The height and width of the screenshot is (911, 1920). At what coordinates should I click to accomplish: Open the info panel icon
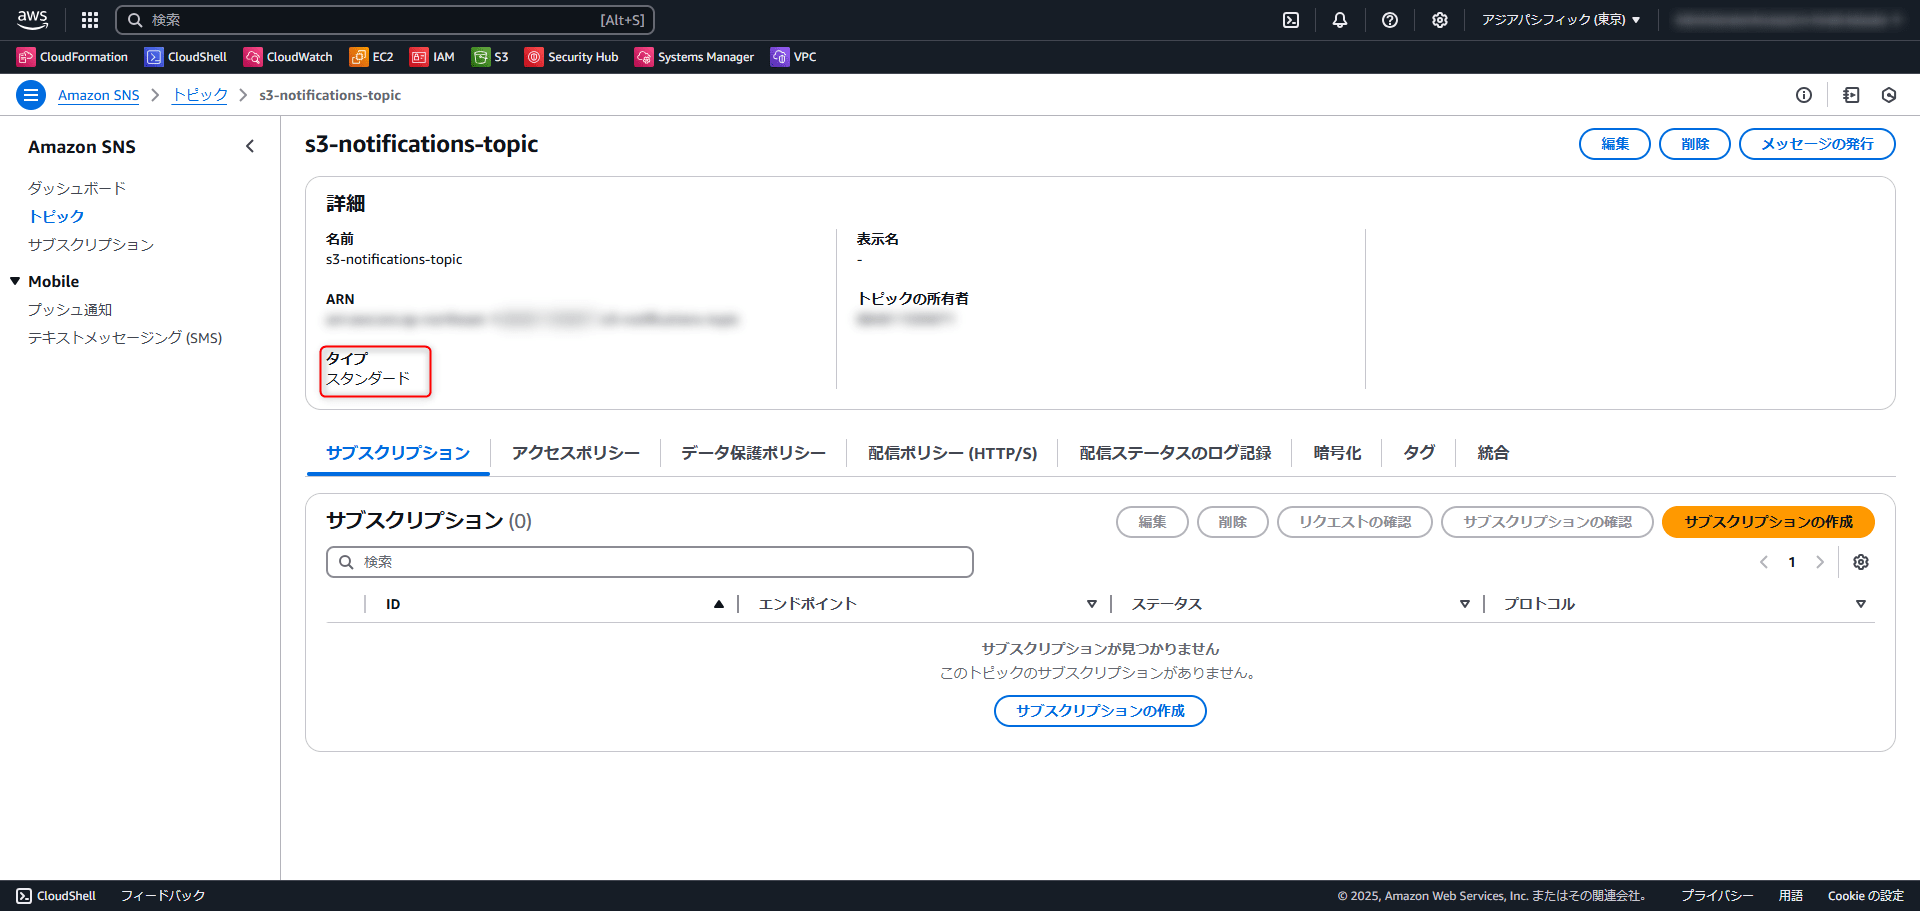click(1804, 95)
